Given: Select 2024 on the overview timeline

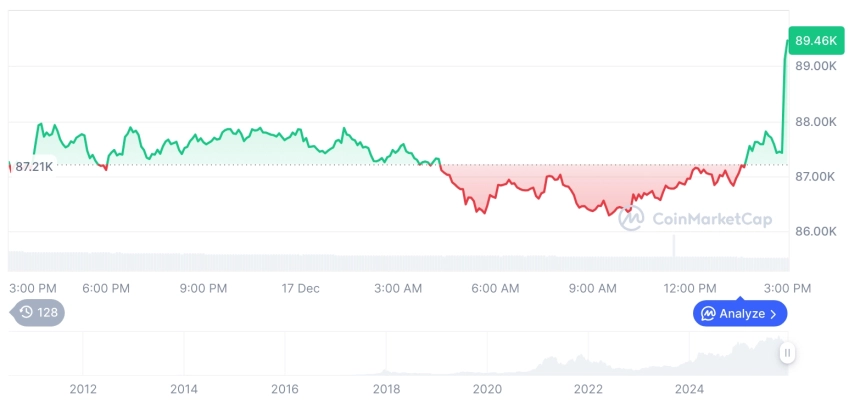Looking at the screenshot, I should pyautogui.click(x=689, y=389).
